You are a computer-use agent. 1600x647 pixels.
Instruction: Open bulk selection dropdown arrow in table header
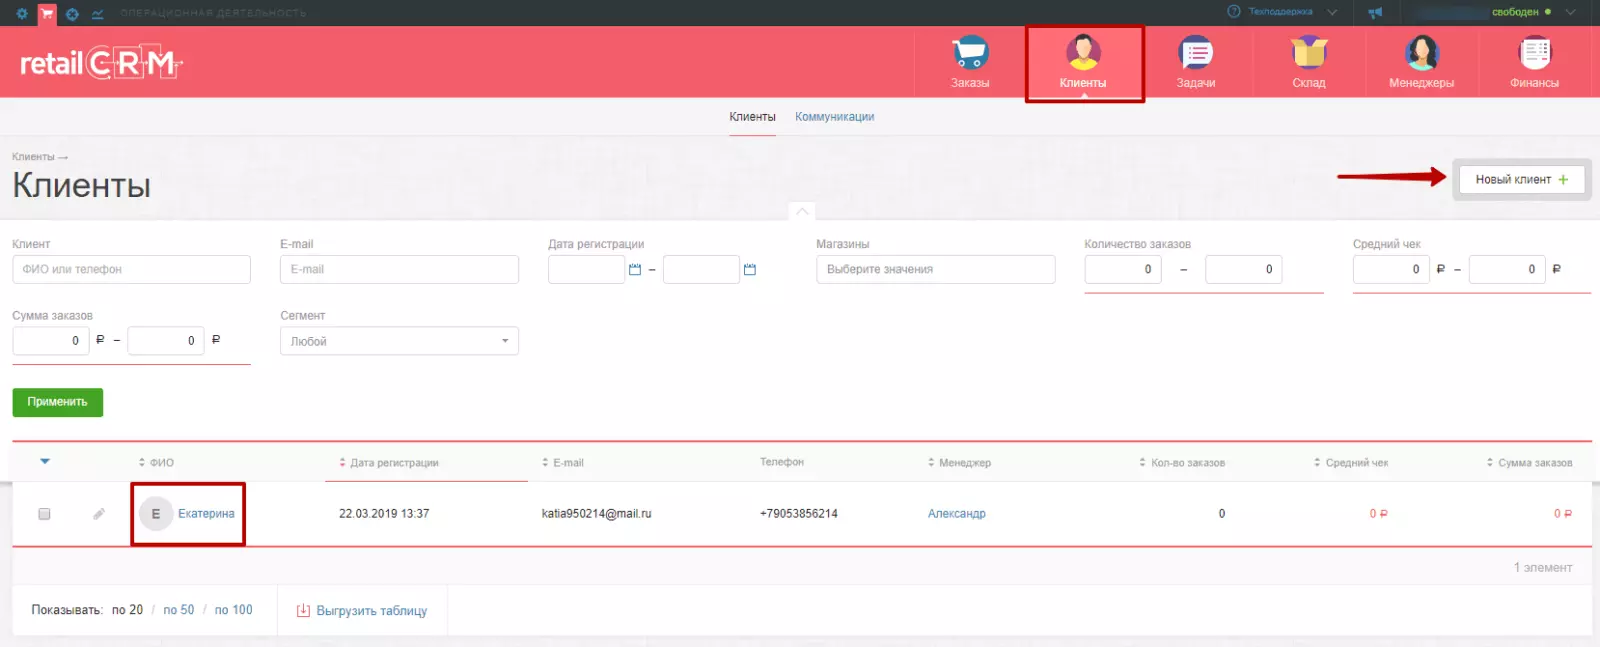45,462
